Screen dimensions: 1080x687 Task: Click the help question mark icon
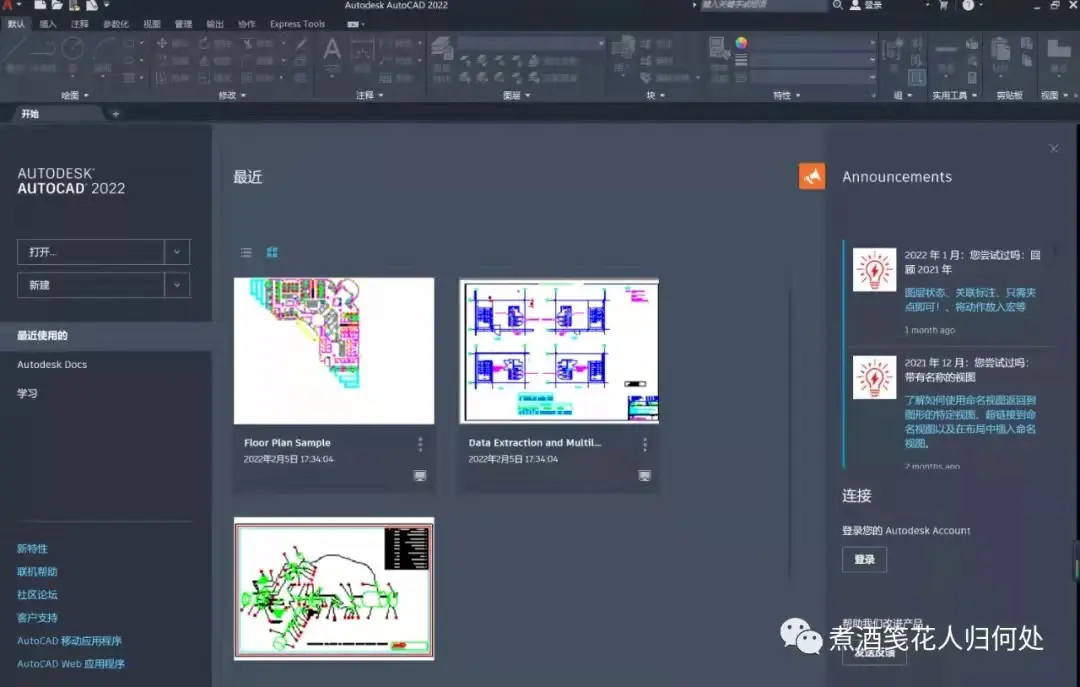pyautogui.click(x=968, y=5)
